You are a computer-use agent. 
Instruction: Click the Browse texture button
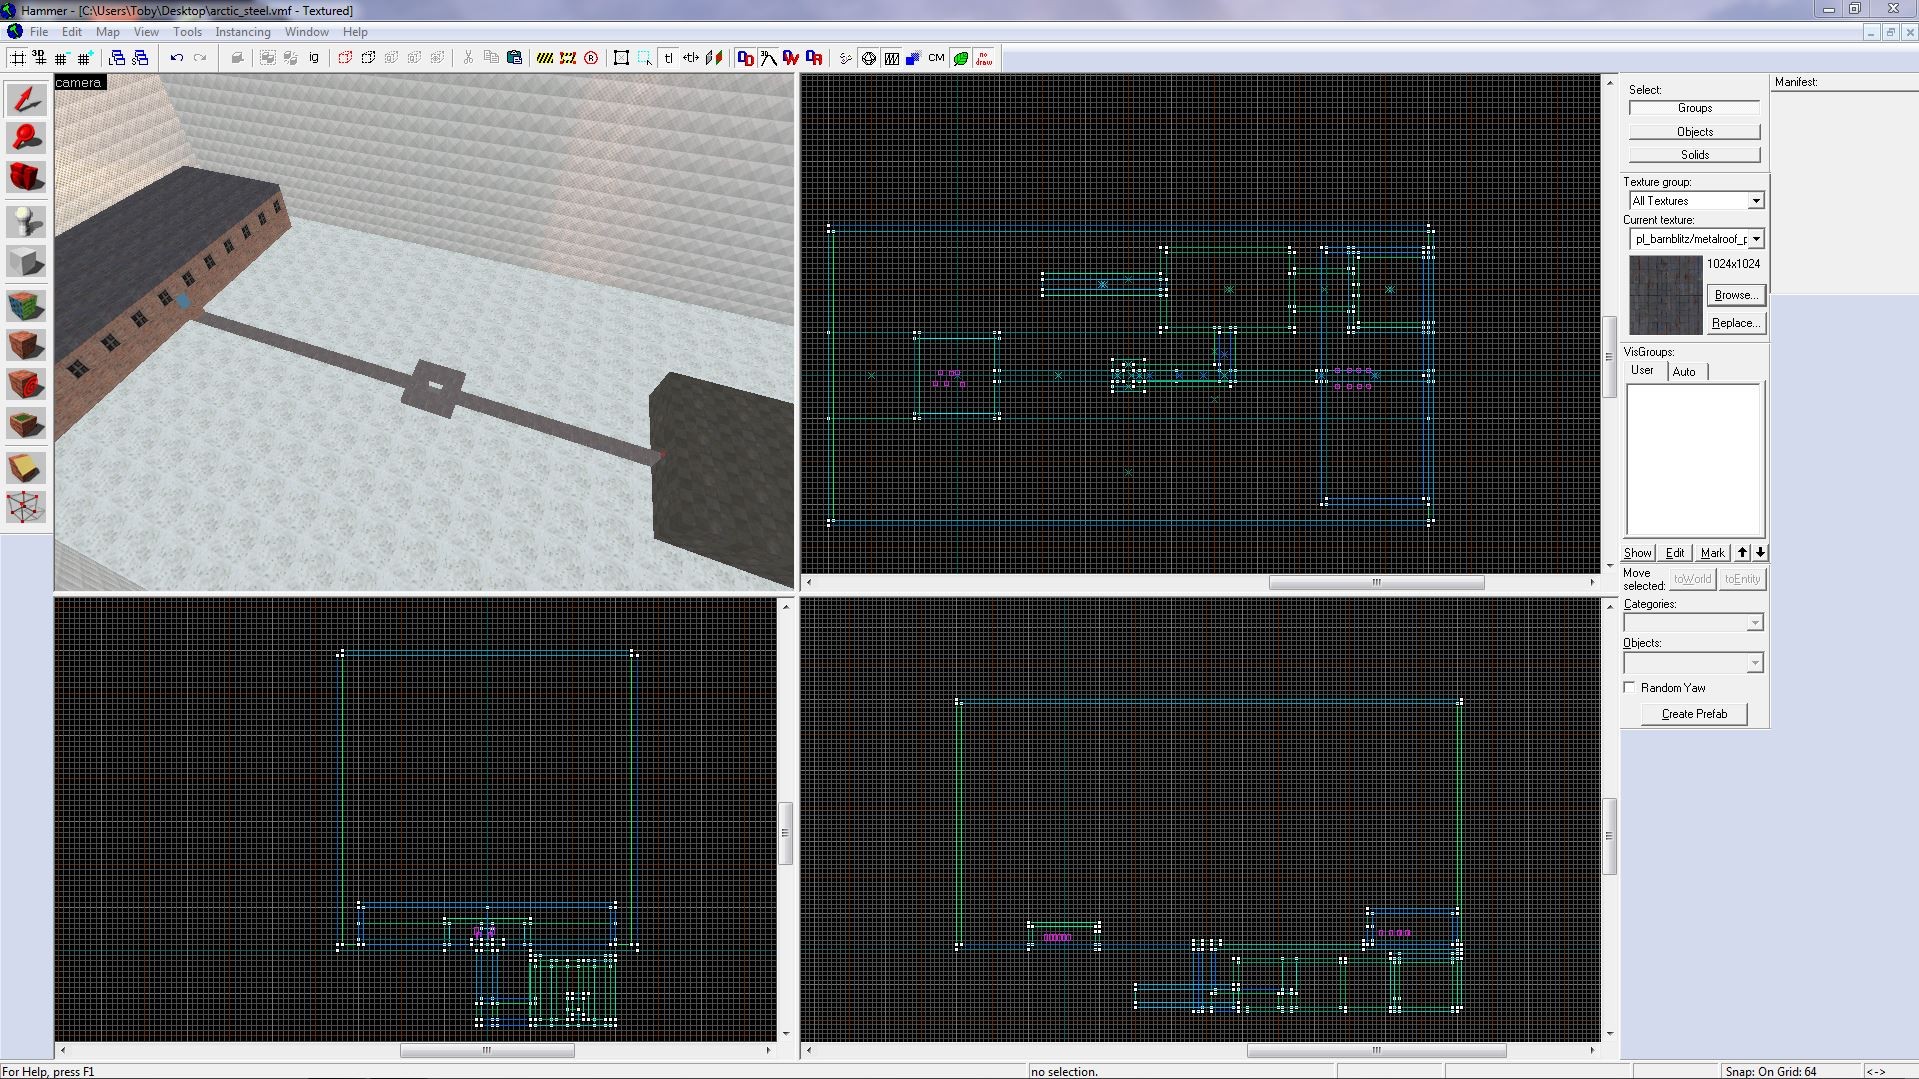click(1735, 295)
